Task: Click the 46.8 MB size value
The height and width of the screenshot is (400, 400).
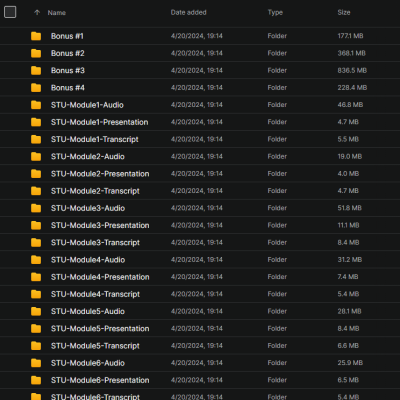Action: coord(350,105)
